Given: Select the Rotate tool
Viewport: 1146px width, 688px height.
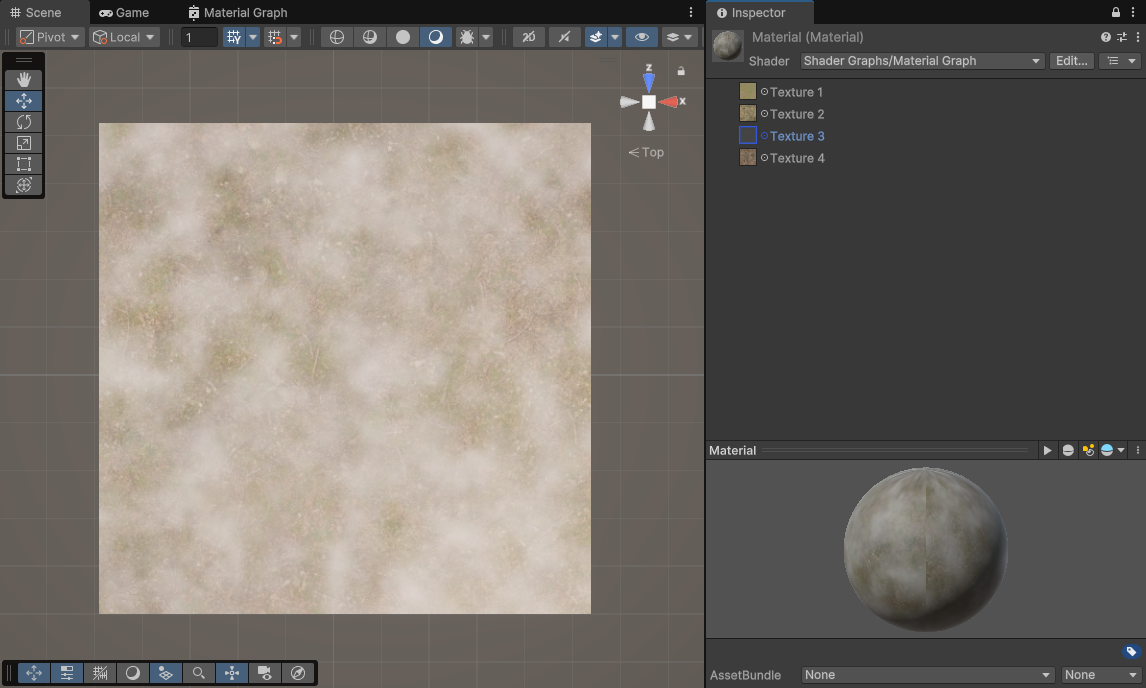Looking at the screenshot, I should (24, 122).
